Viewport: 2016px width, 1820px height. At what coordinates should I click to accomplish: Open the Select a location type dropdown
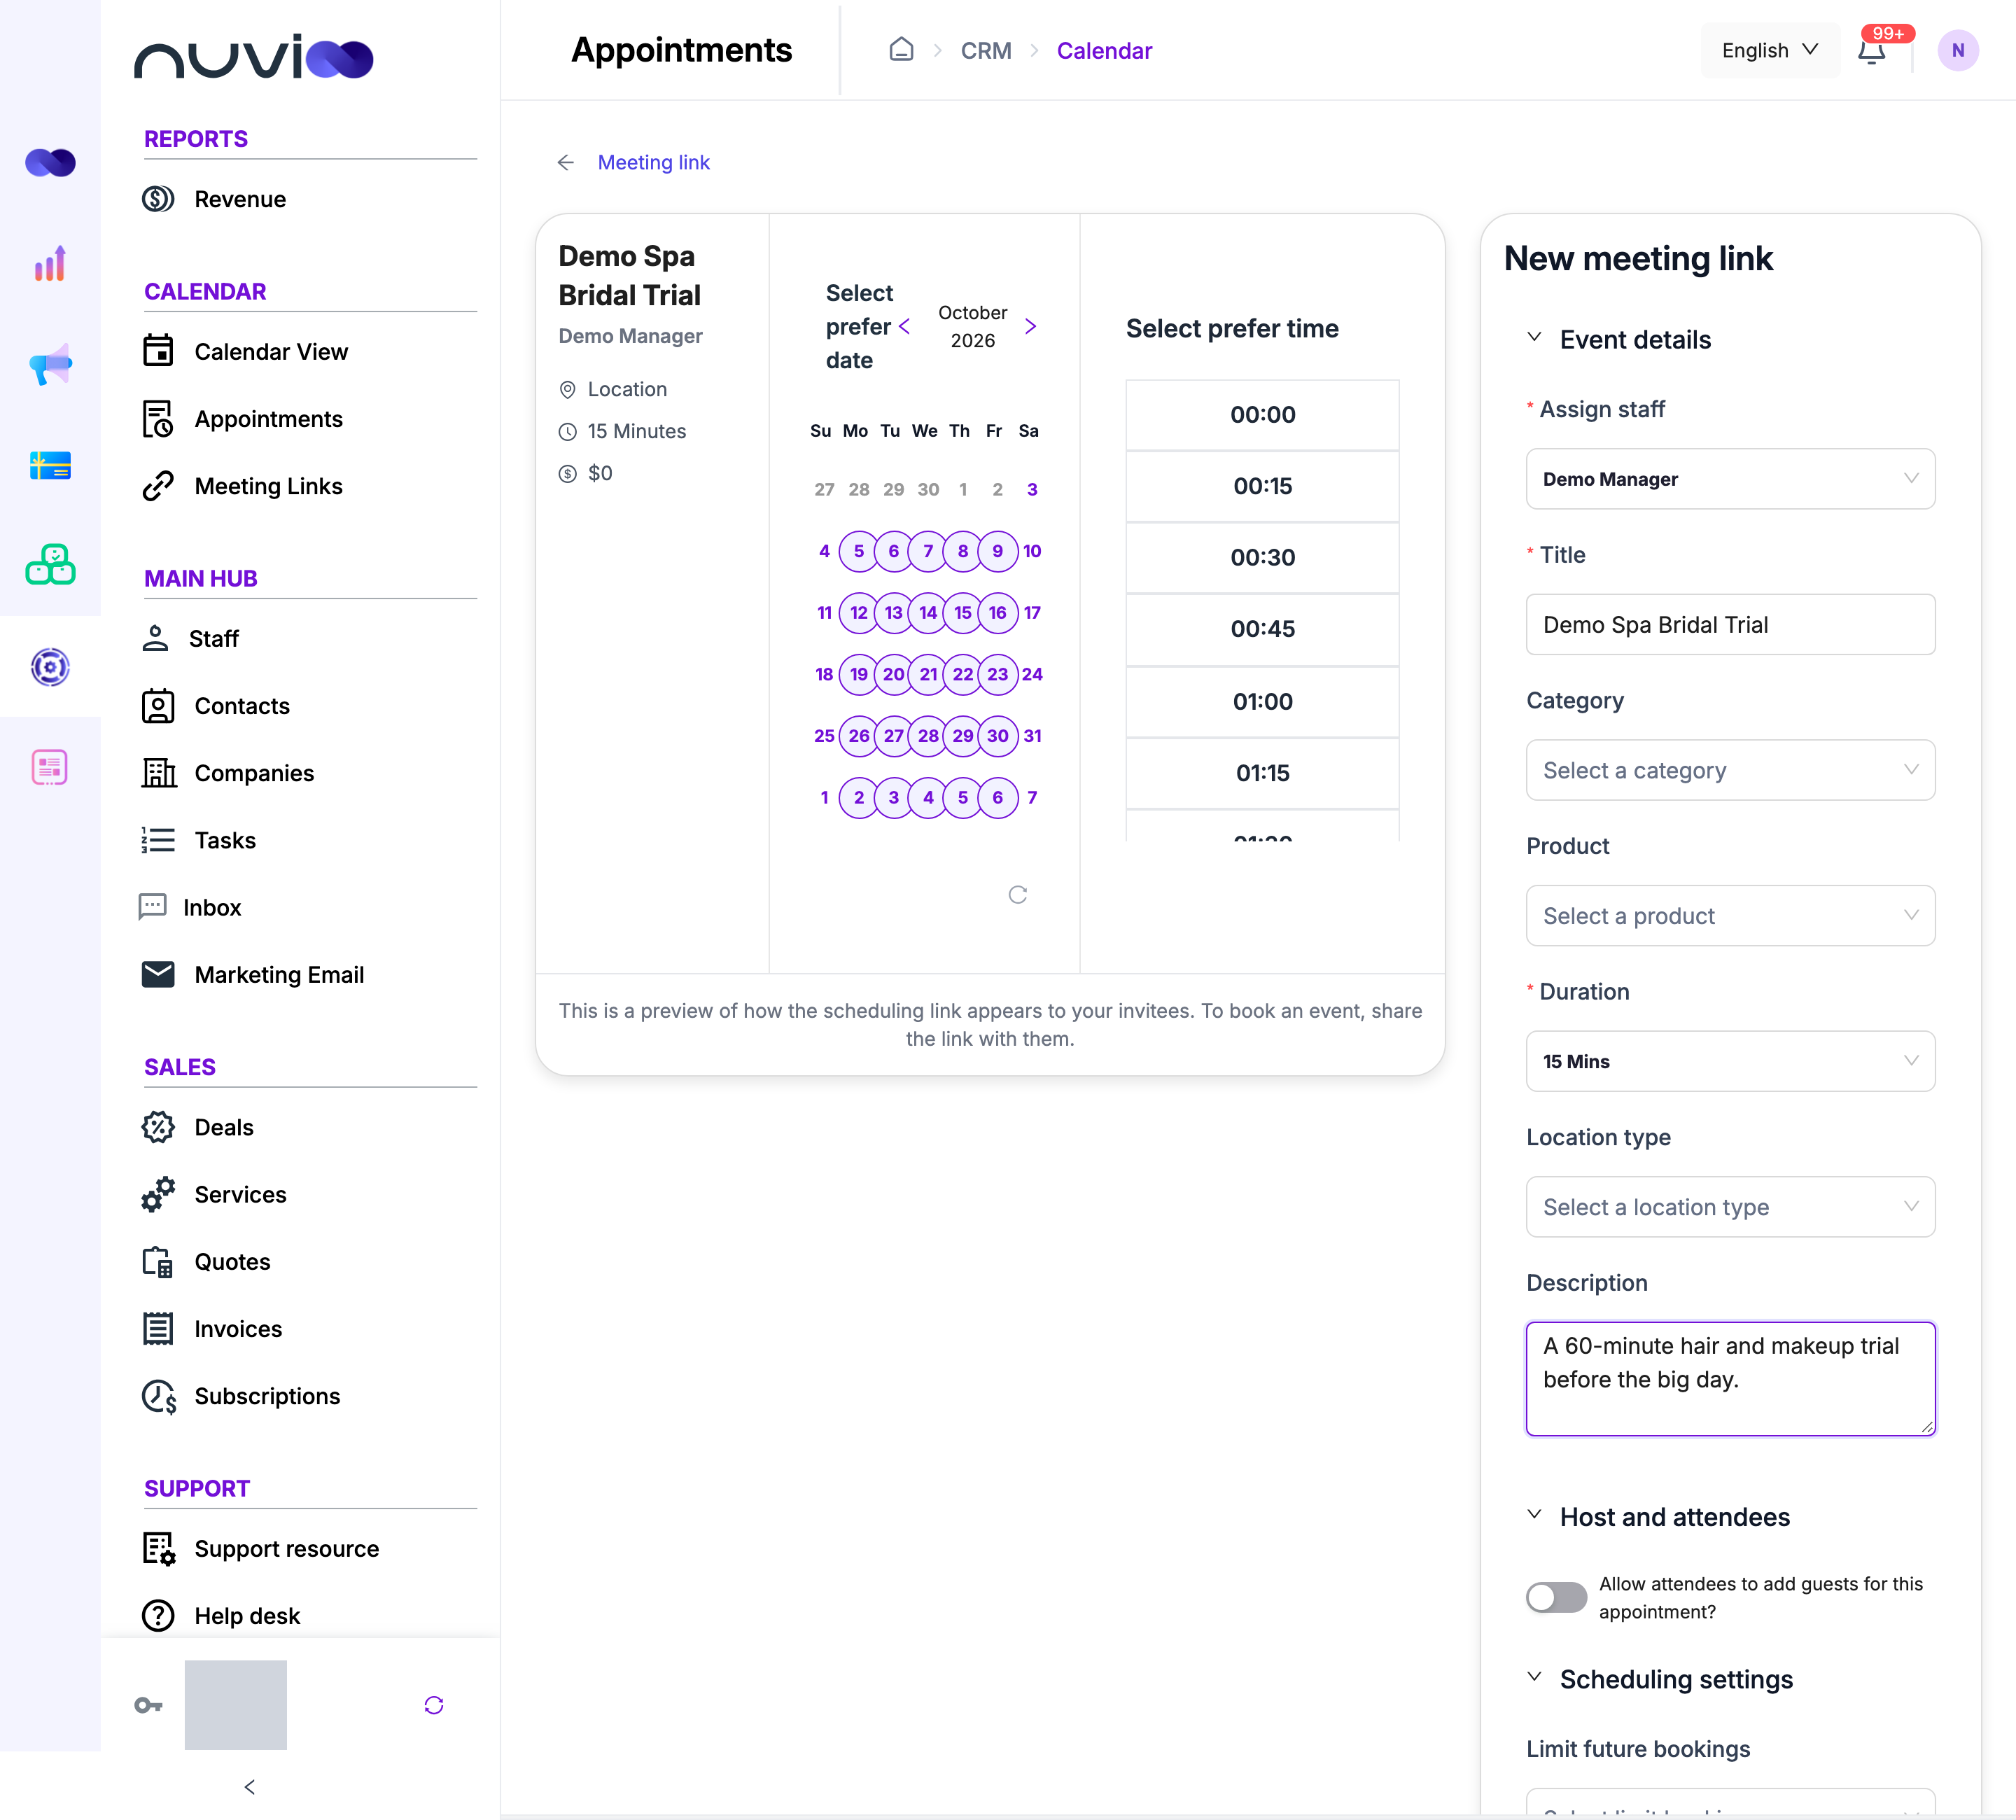(1730, 1207)
